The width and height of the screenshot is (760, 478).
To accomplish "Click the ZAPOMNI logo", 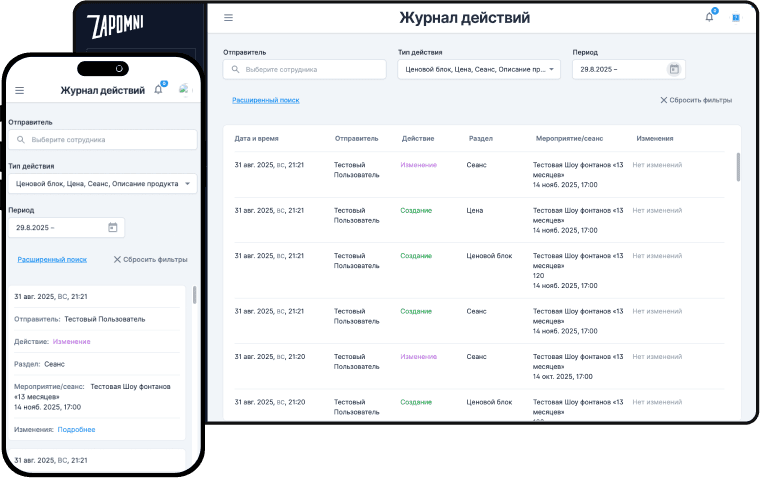I will point(116,25).
